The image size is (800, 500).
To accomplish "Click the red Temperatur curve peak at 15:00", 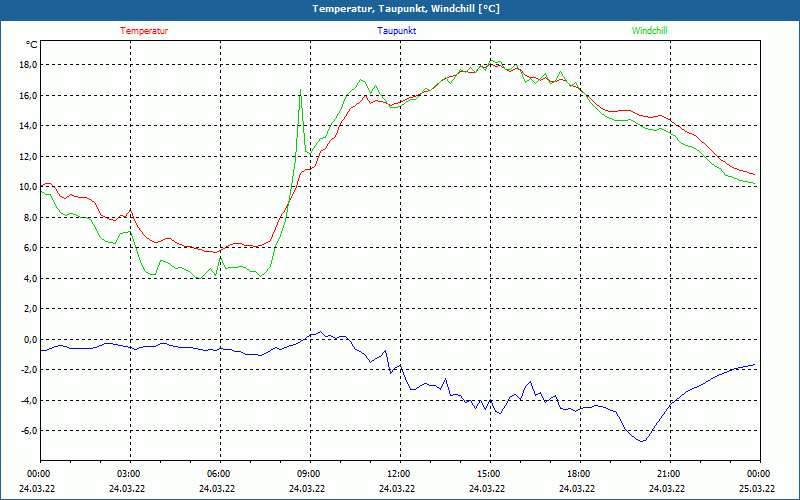I will [x=491, y=64].
